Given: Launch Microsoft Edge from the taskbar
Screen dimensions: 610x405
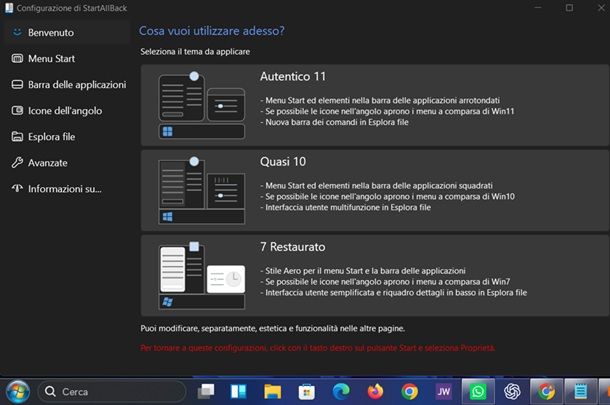Looking at the screenshot, I should (341, 391).
